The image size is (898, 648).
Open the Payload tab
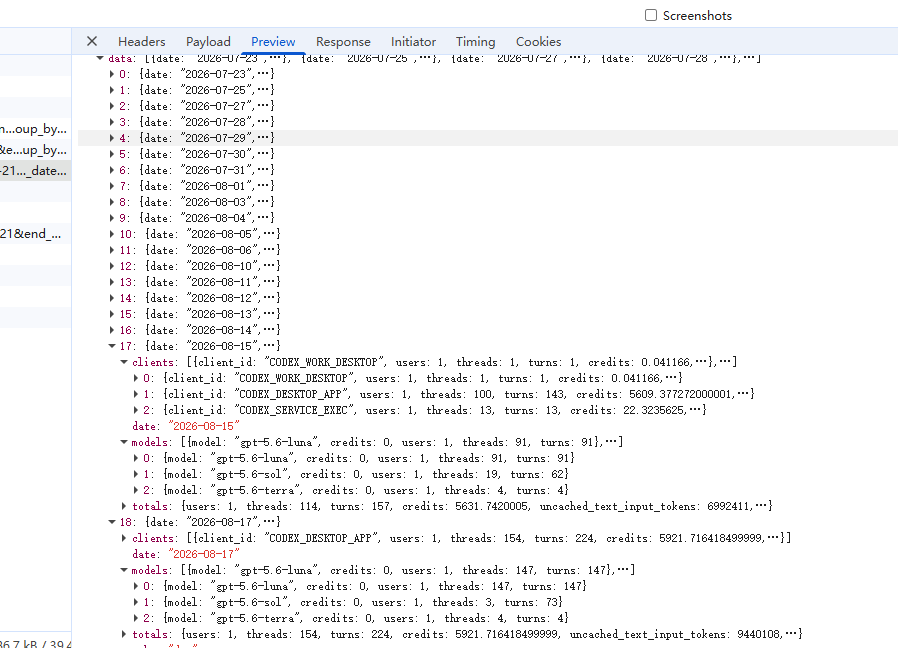pyautogui.click(x=208, y=42)
